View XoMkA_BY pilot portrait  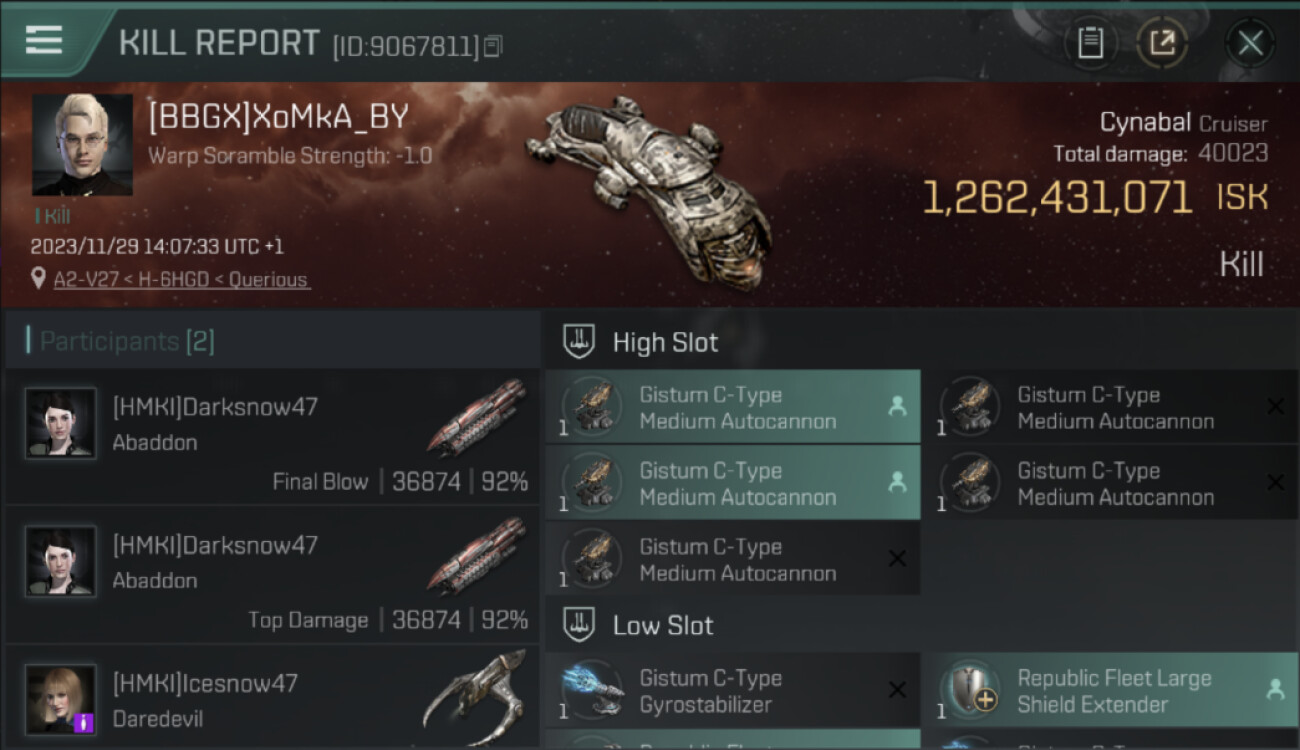(x=82, y=145)
